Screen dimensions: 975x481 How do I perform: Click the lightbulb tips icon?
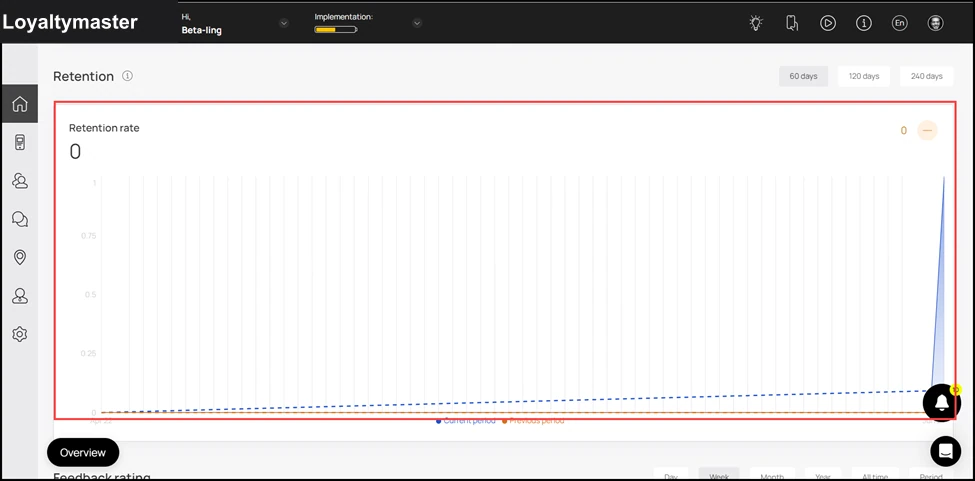point(756,23)
